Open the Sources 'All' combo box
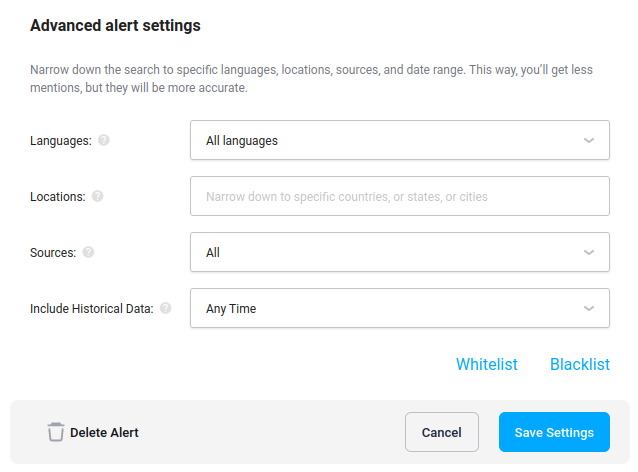 coord(400,252)
